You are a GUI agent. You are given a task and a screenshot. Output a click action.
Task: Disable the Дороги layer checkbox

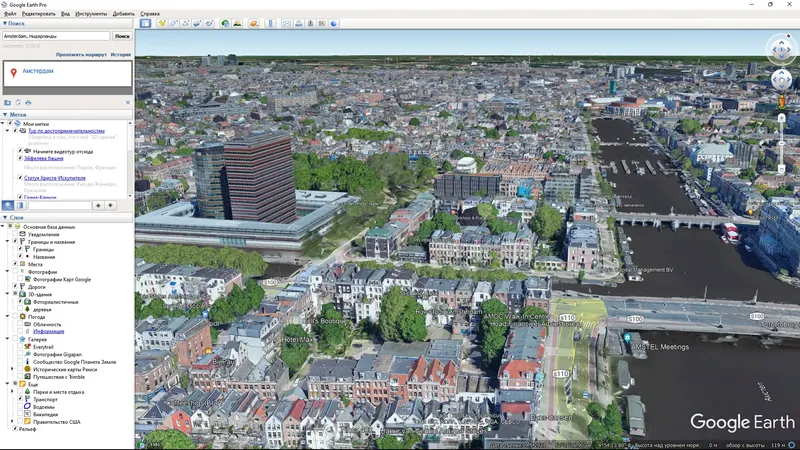pyautogui.click(x=16, y=287)
